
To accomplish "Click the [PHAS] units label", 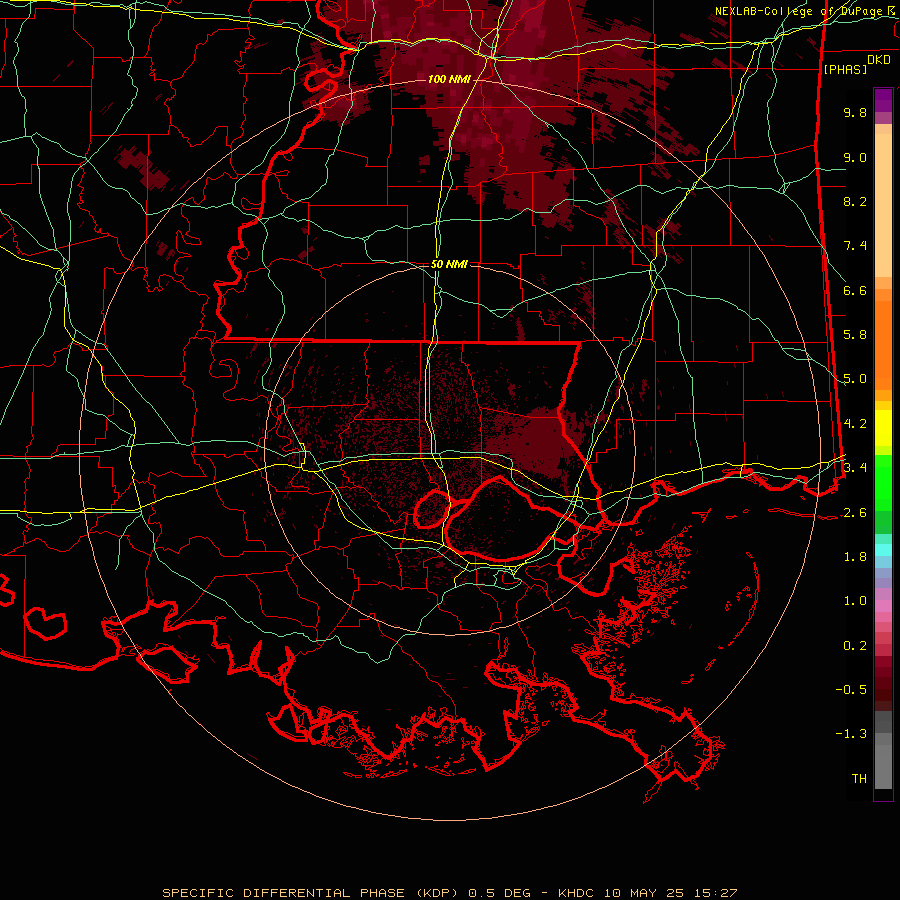I will coord(845,69).
